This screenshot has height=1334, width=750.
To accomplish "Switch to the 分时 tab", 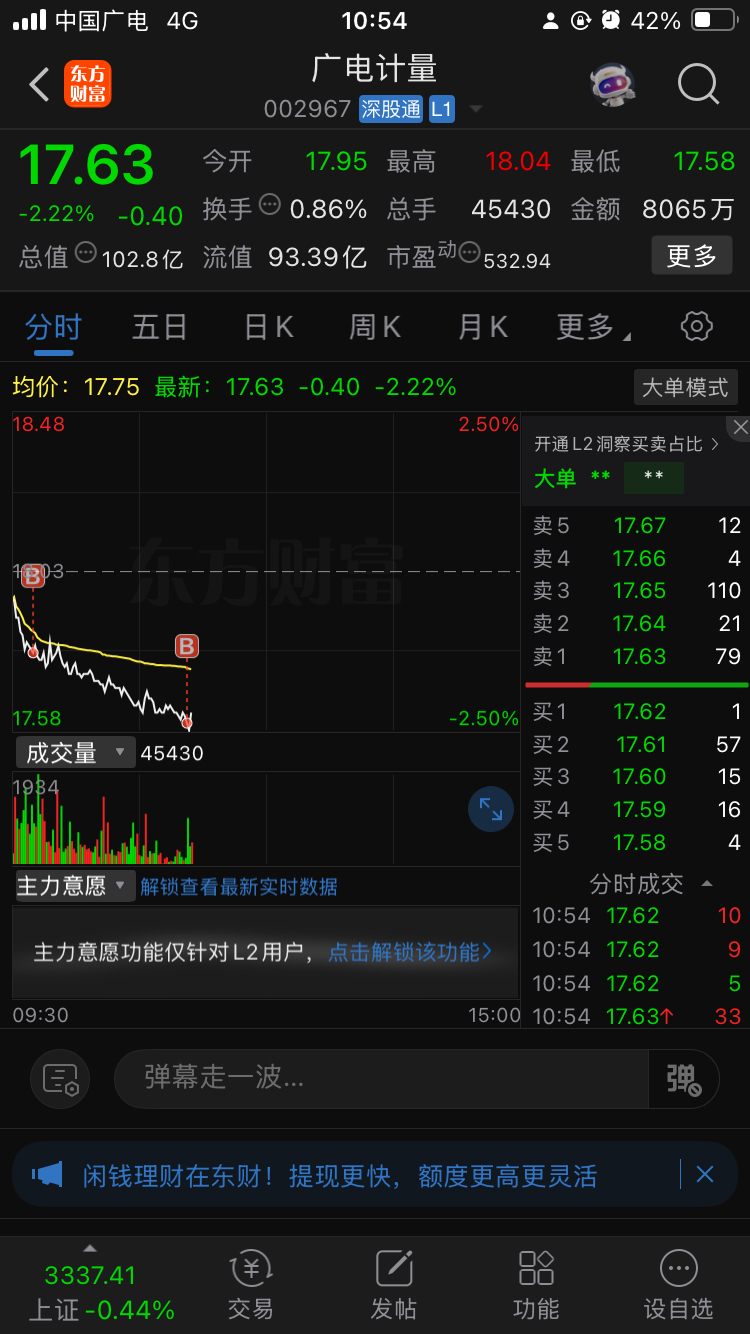I will pyautogui.click(x=53, y=327).
